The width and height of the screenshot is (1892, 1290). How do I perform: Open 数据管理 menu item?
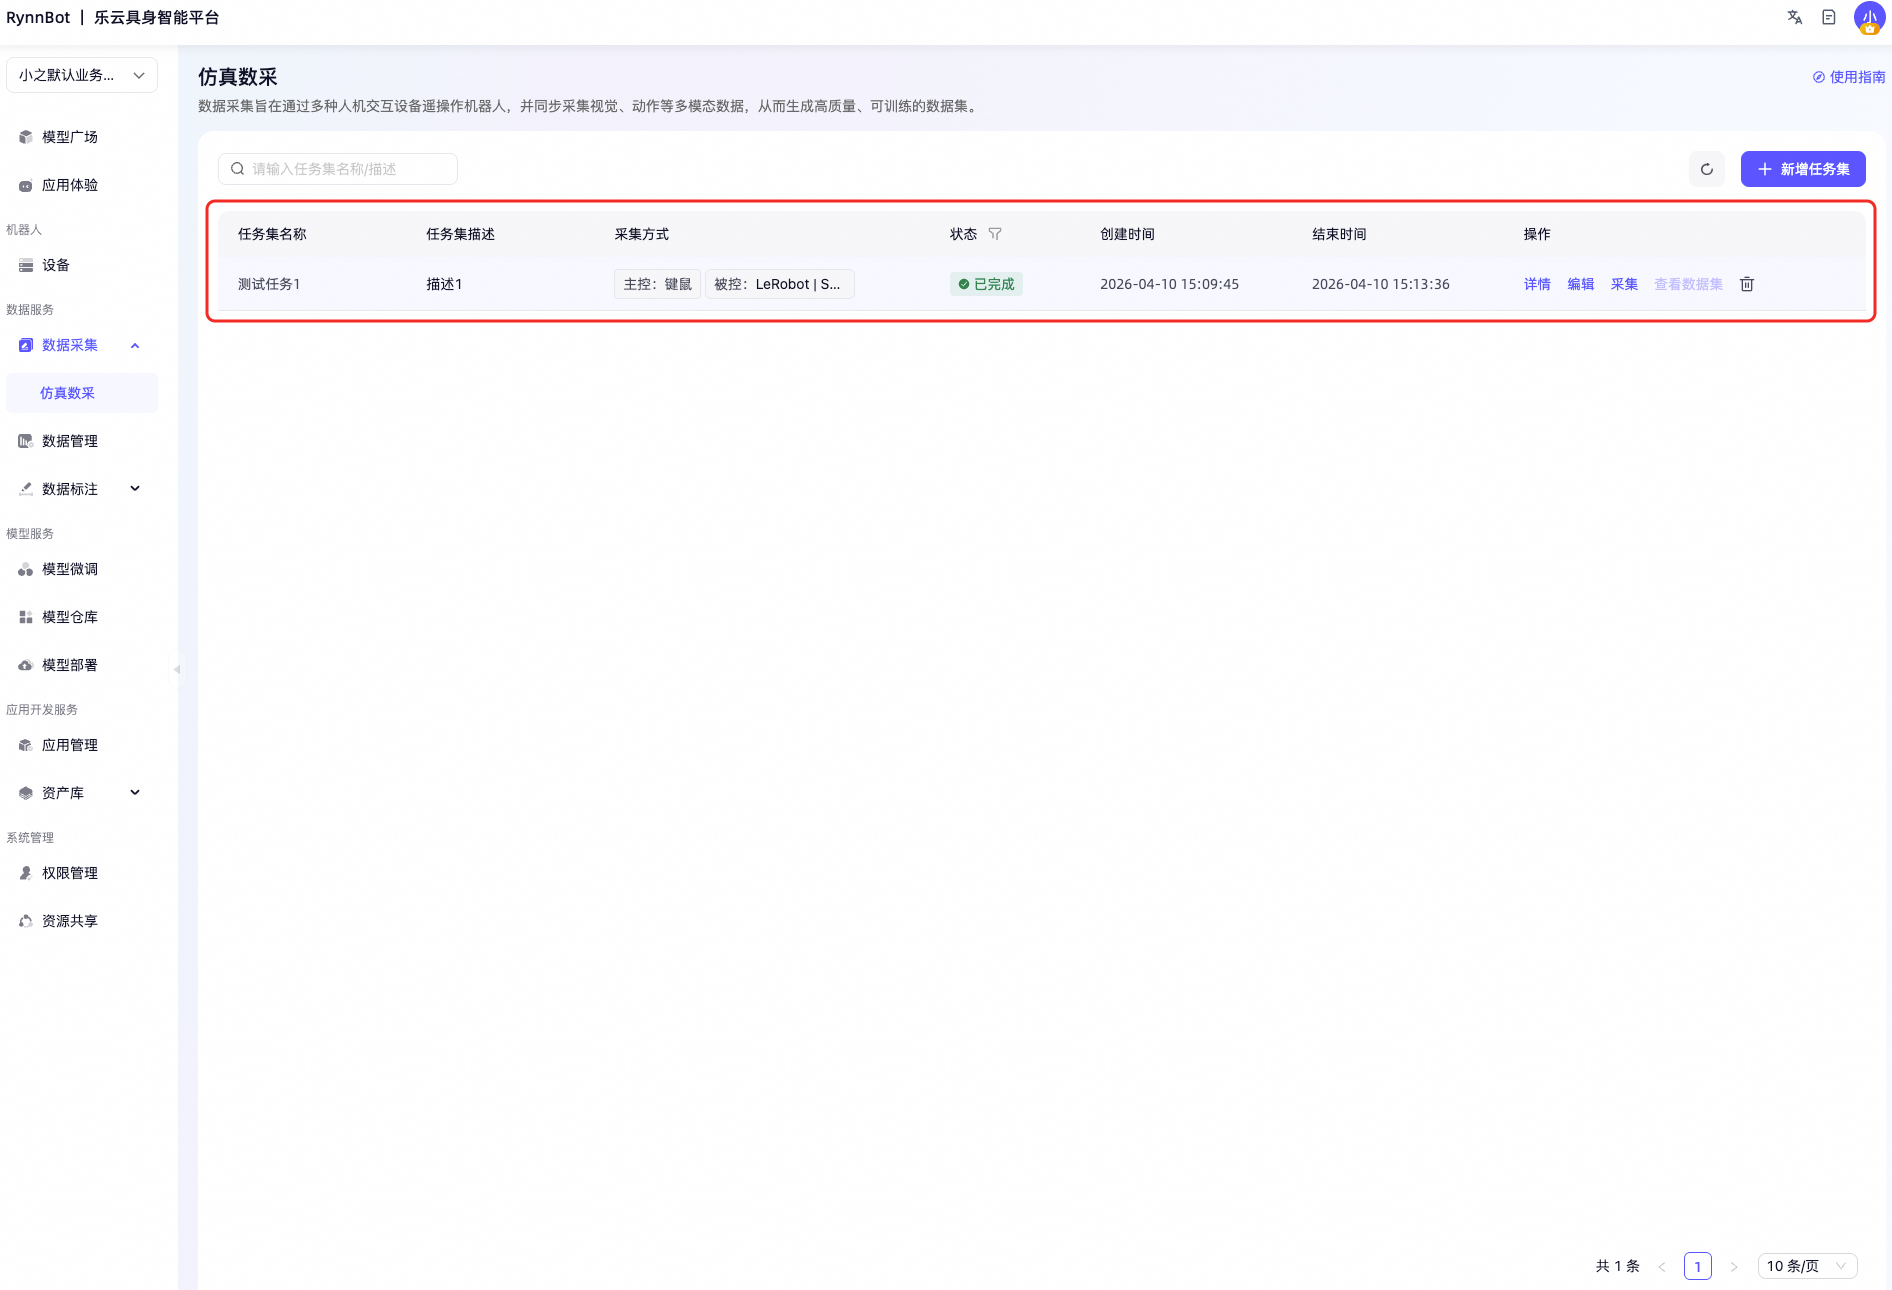82,441
